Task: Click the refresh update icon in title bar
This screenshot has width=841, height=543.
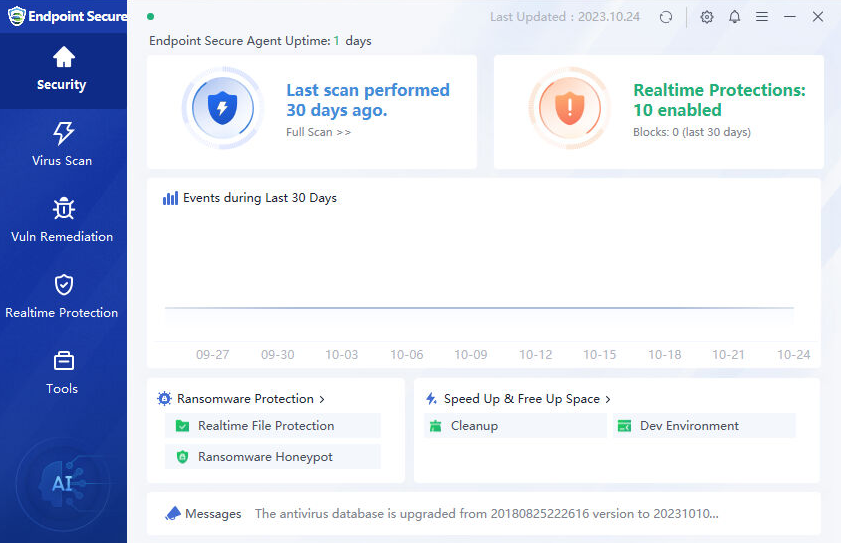Action: [667, 17]
